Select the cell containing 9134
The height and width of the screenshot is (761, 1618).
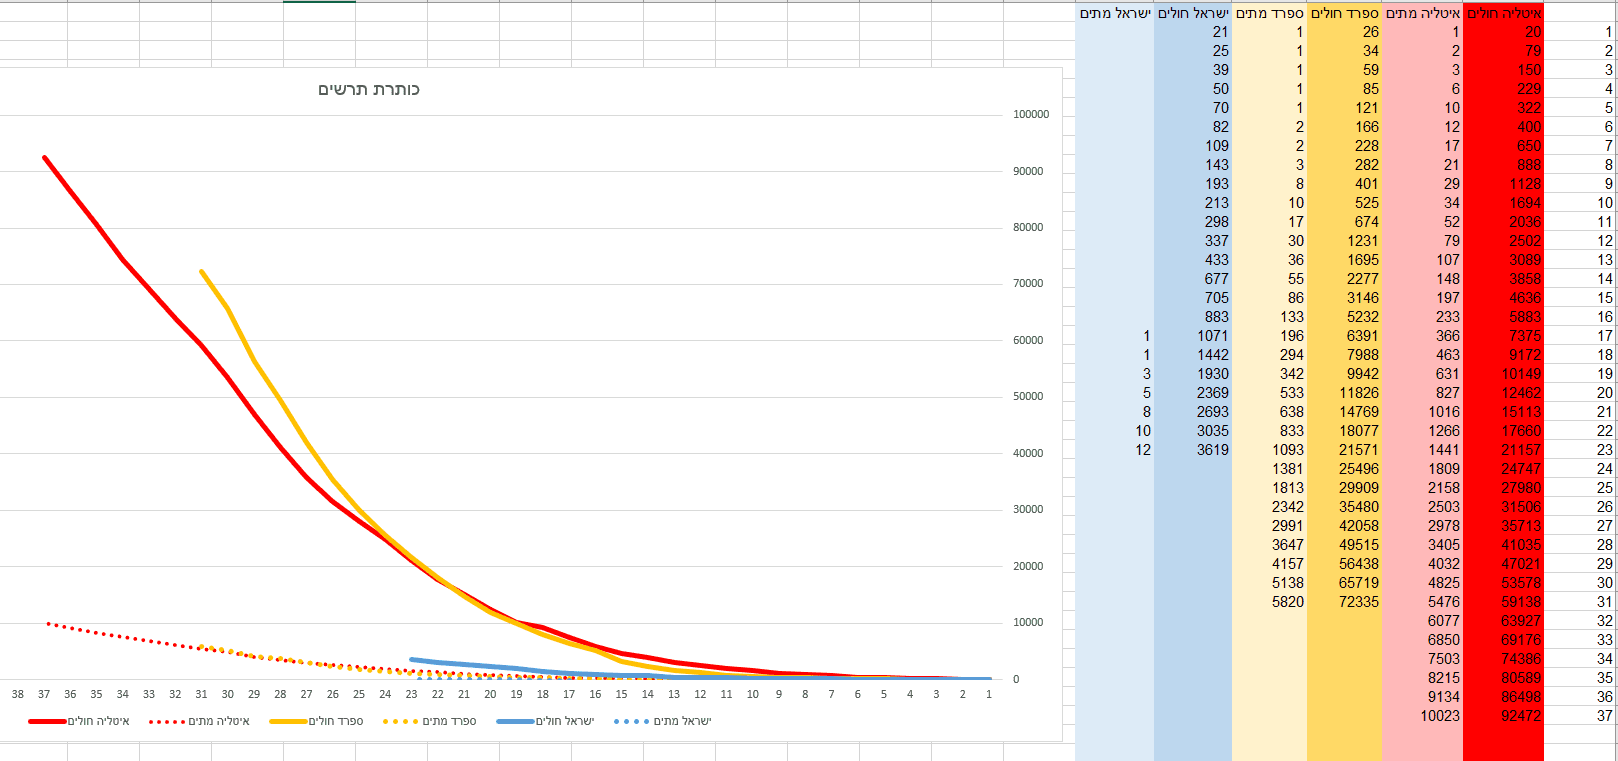coord(1422,697)
